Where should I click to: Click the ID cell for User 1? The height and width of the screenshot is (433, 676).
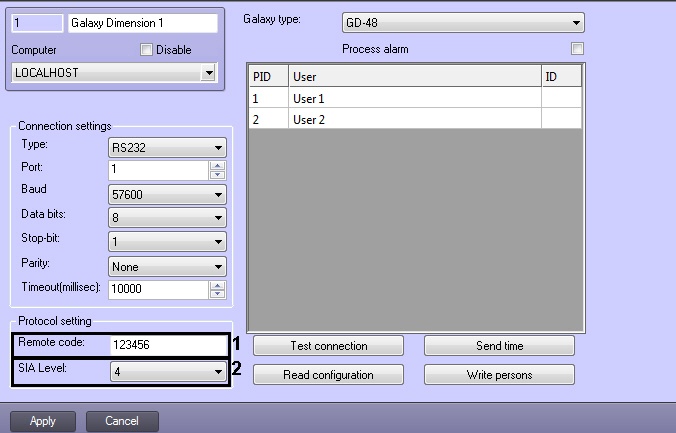561,98
